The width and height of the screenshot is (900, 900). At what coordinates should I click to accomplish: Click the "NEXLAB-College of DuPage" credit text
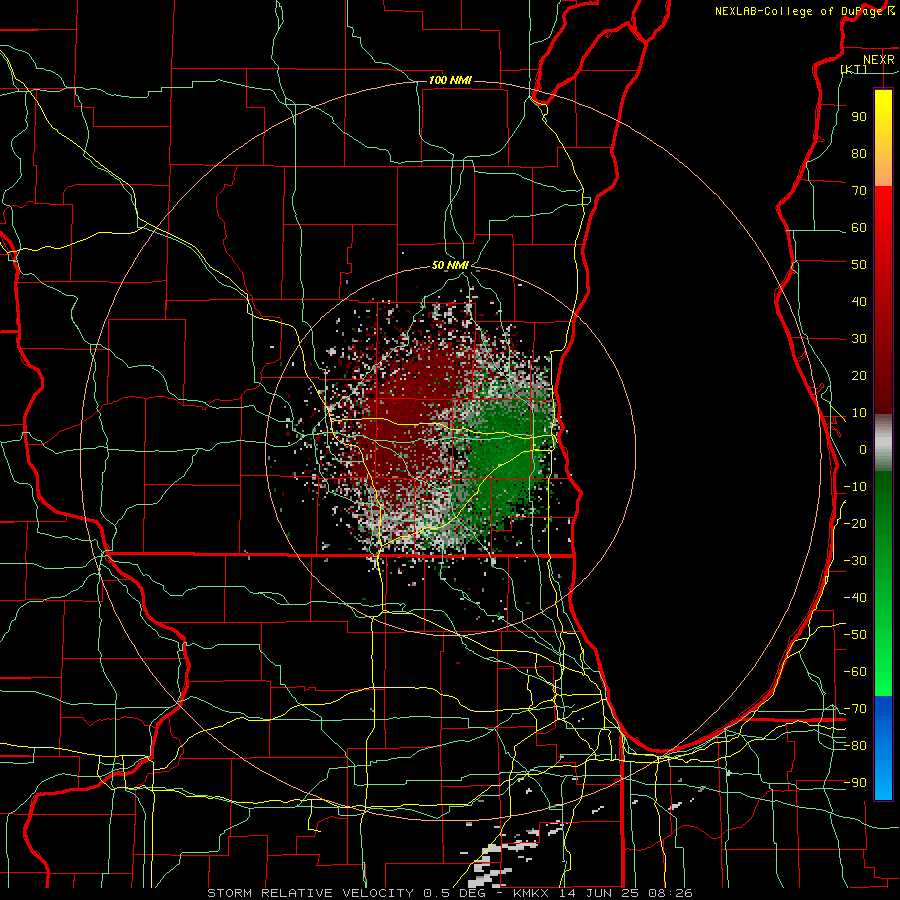point(800,11)
